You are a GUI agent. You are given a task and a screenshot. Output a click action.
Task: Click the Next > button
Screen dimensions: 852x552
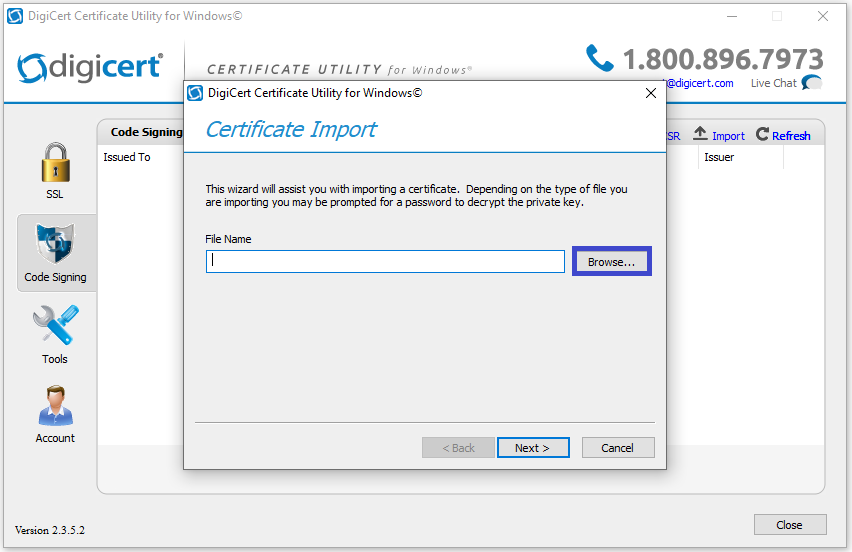point(532,448)
